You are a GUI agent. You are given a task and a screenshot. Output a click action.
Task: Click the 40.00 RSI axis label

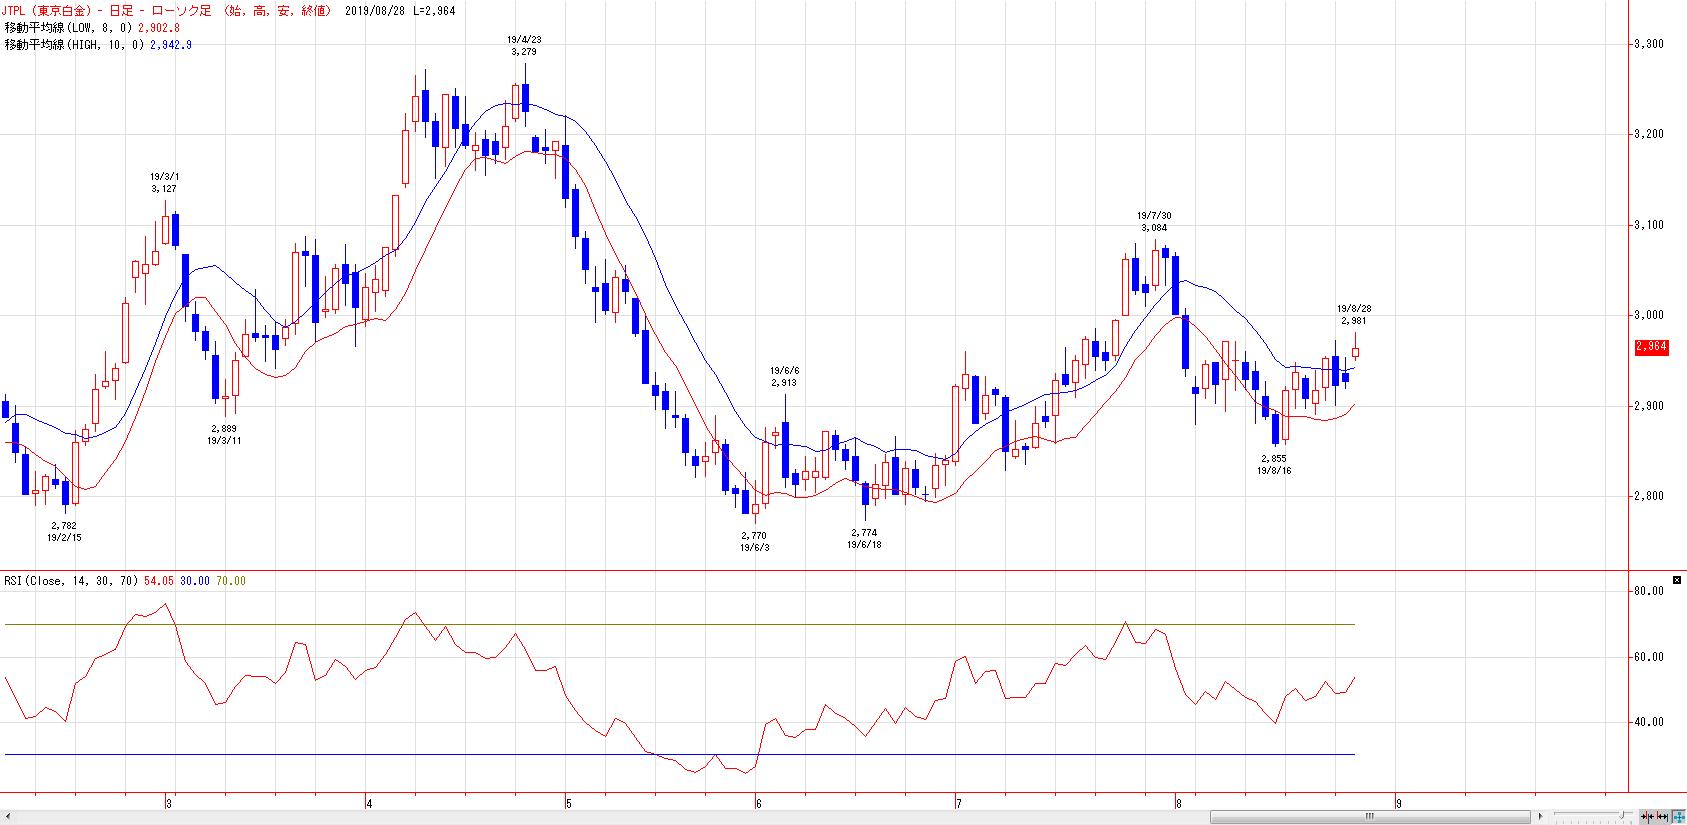click(x=1649, y=722)
